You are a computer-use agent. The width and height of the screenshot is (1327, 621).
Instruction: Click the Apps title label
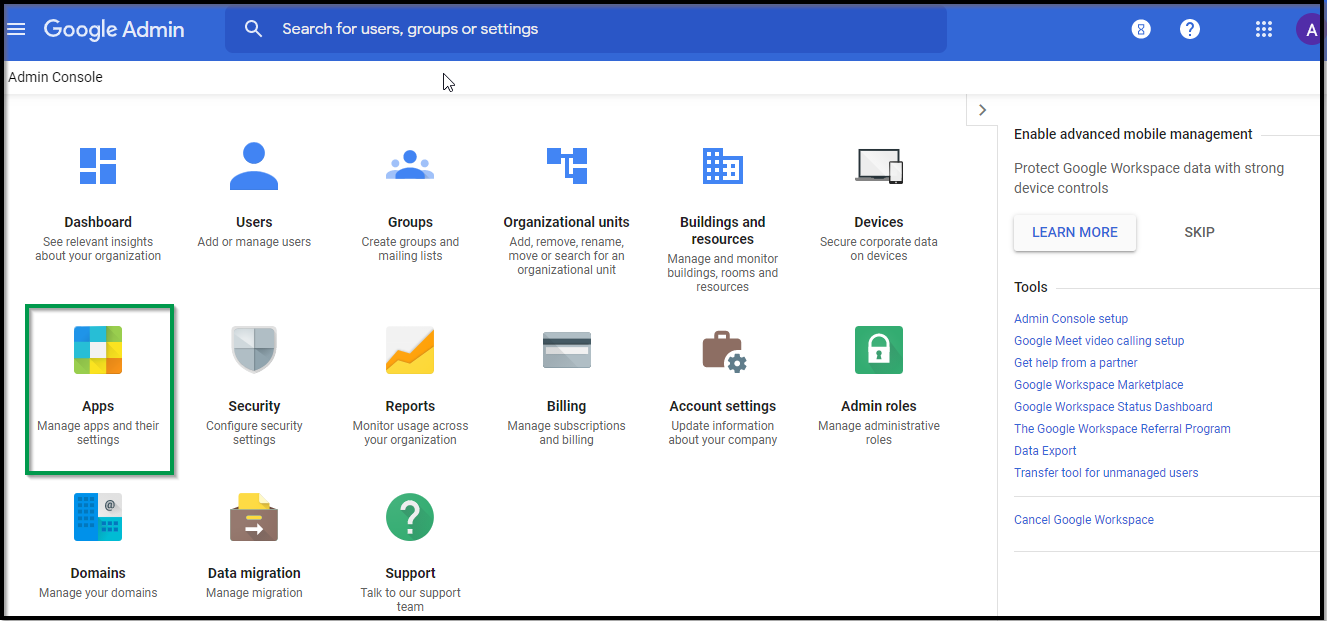pyautogui.click(x=98, y=406)
